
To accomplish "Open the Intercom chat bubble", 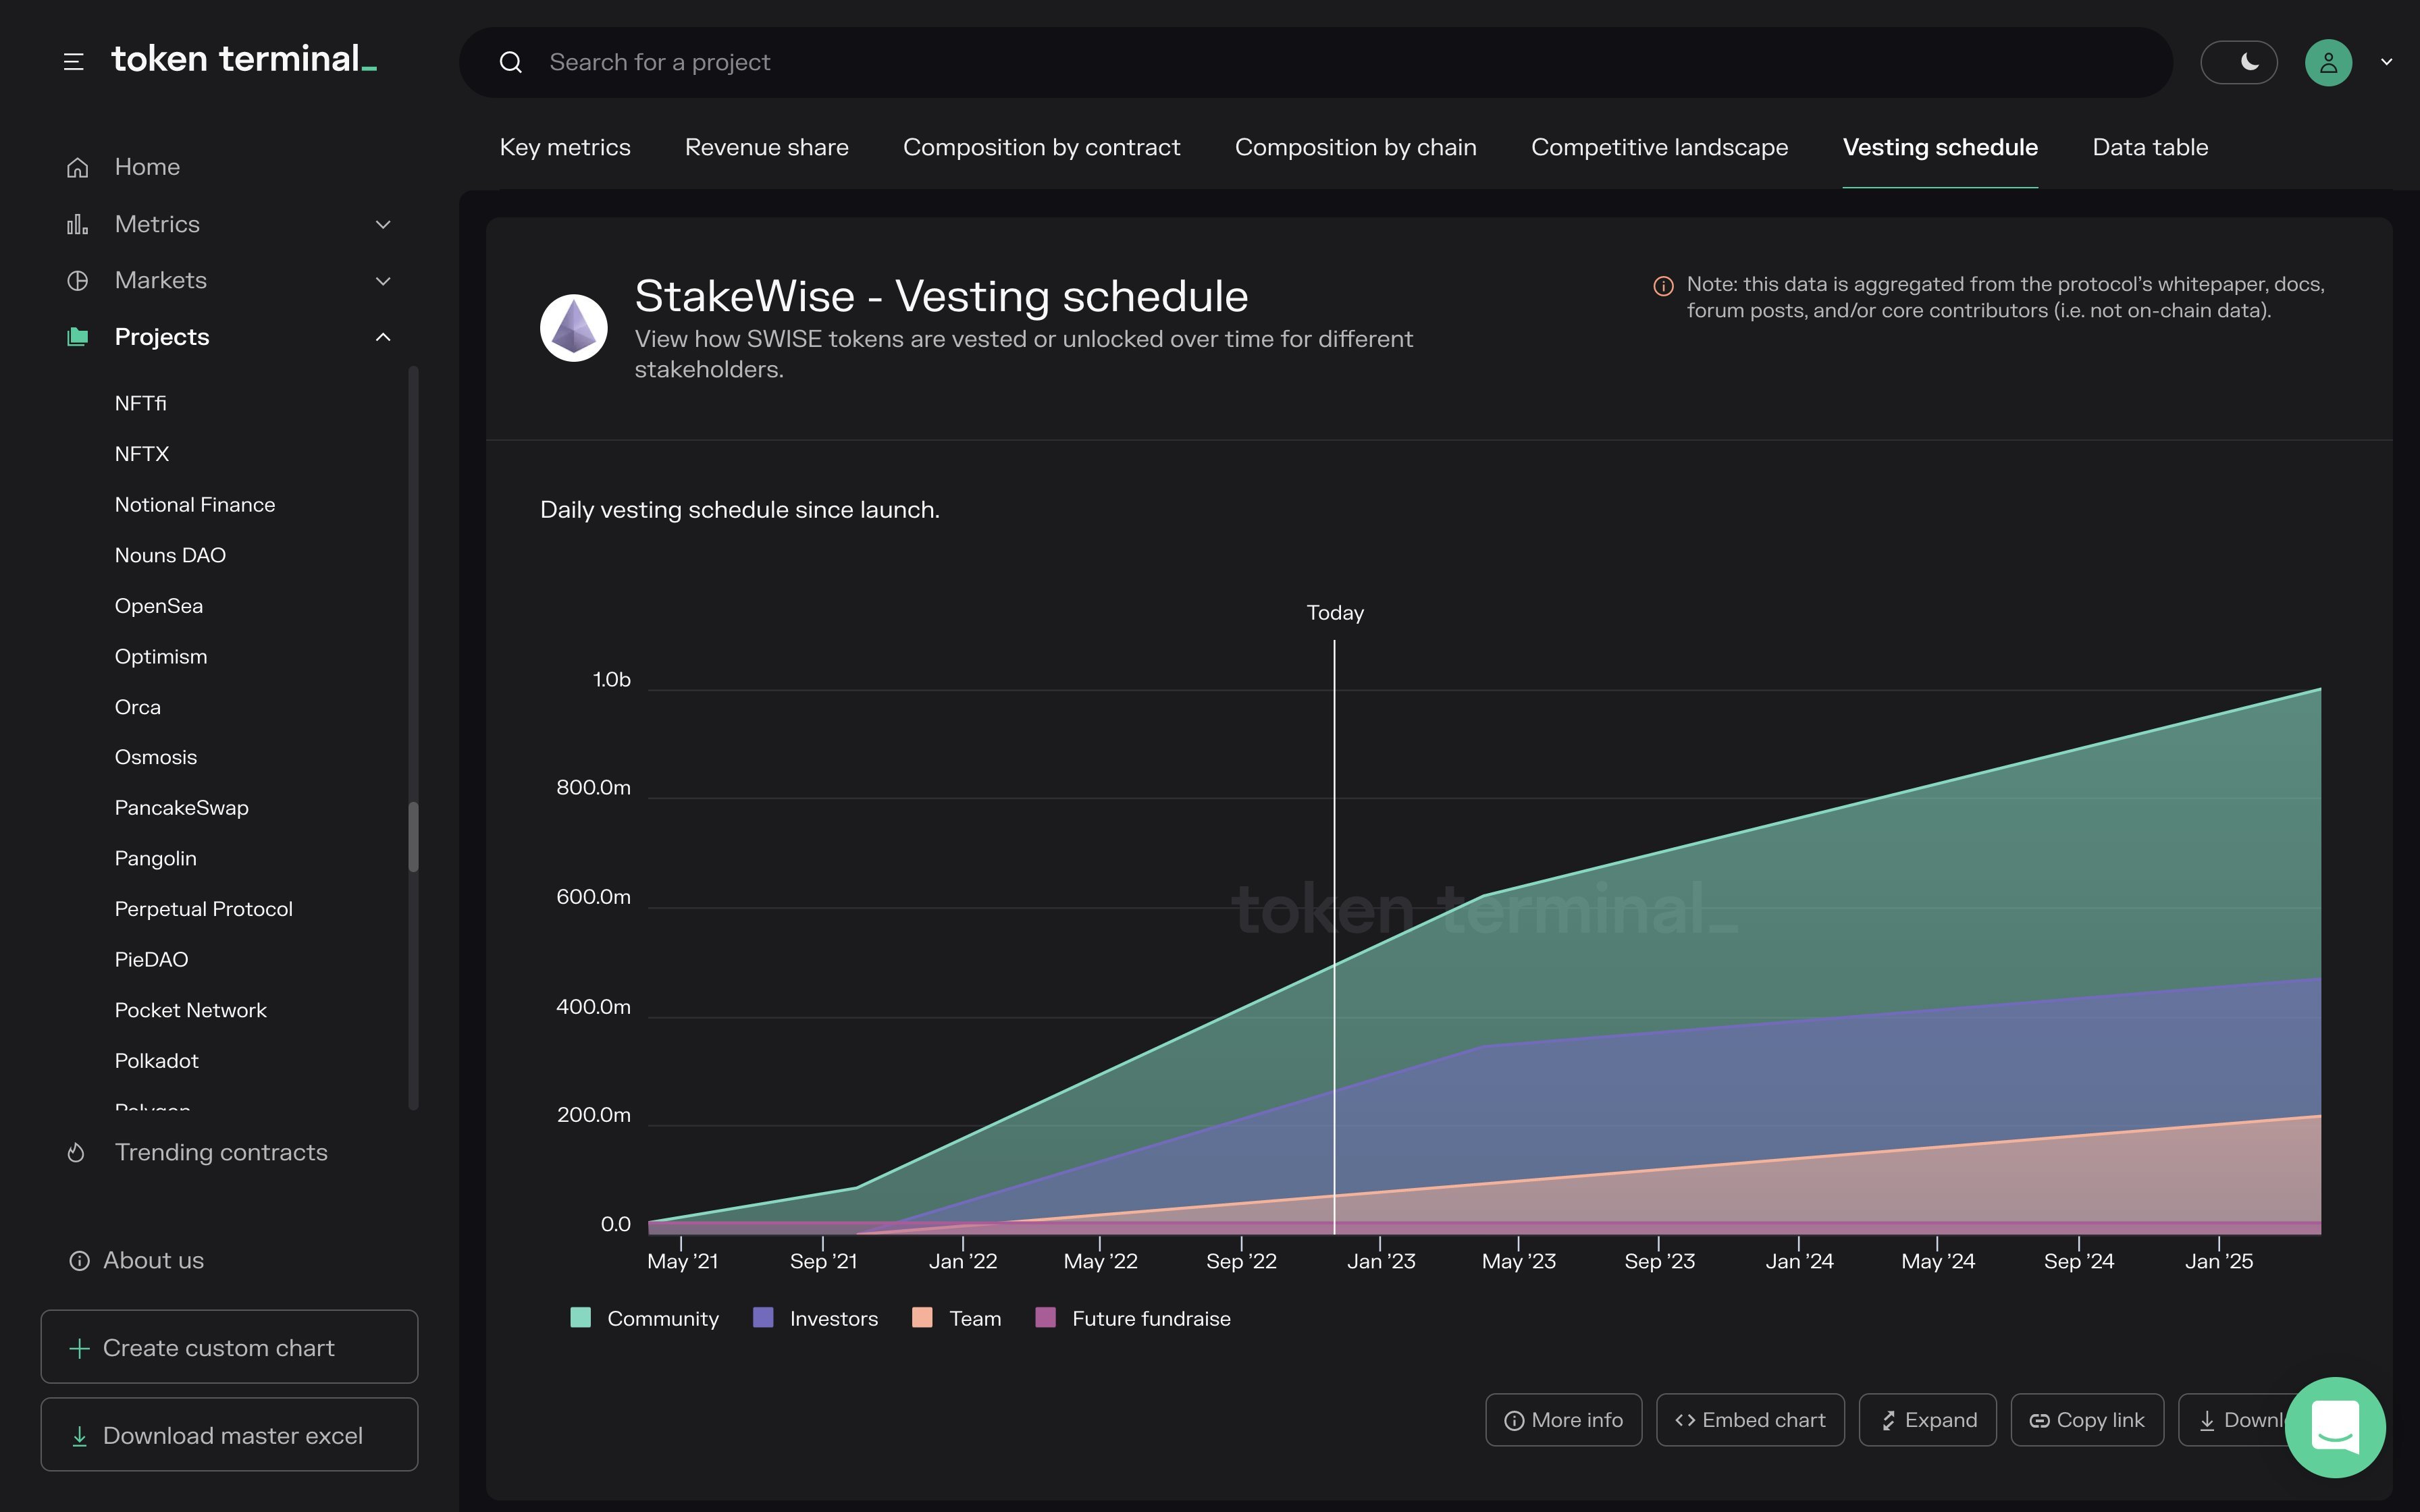I will [2336, 1427].
